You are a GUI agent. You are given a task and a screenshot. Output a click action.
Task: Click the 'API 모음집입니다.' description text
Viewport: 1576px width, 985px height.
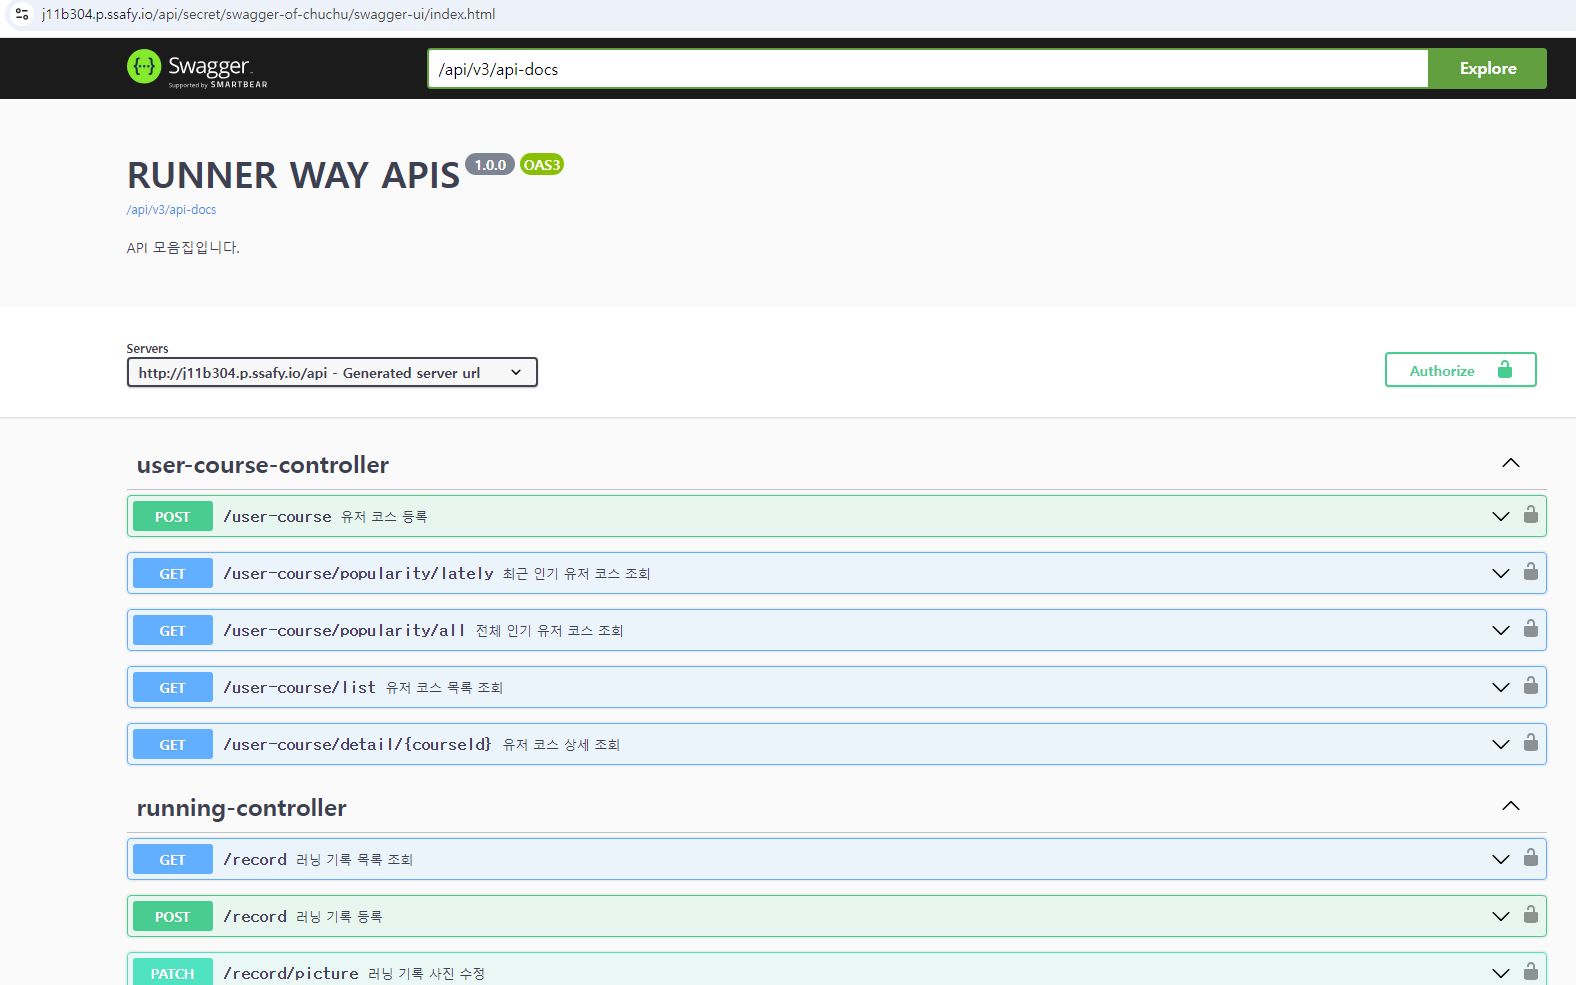click(x=183, y=248)
